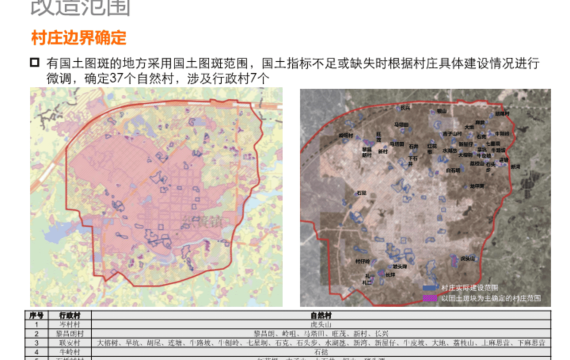Click the square bullet before 有国土图斑
Image resolution: width=570 pixels, height=360 pixels.
coord(35,63)
